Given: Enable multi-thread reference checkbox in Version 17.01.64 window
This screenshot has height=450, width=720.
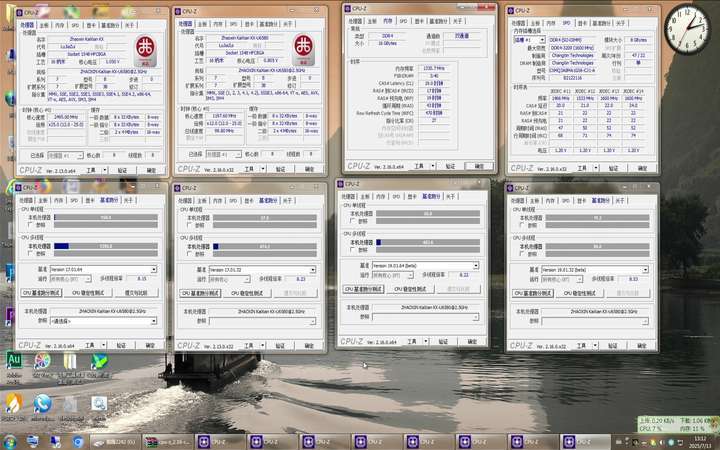Looking at the screenshot, I should [x=30, y=253].
